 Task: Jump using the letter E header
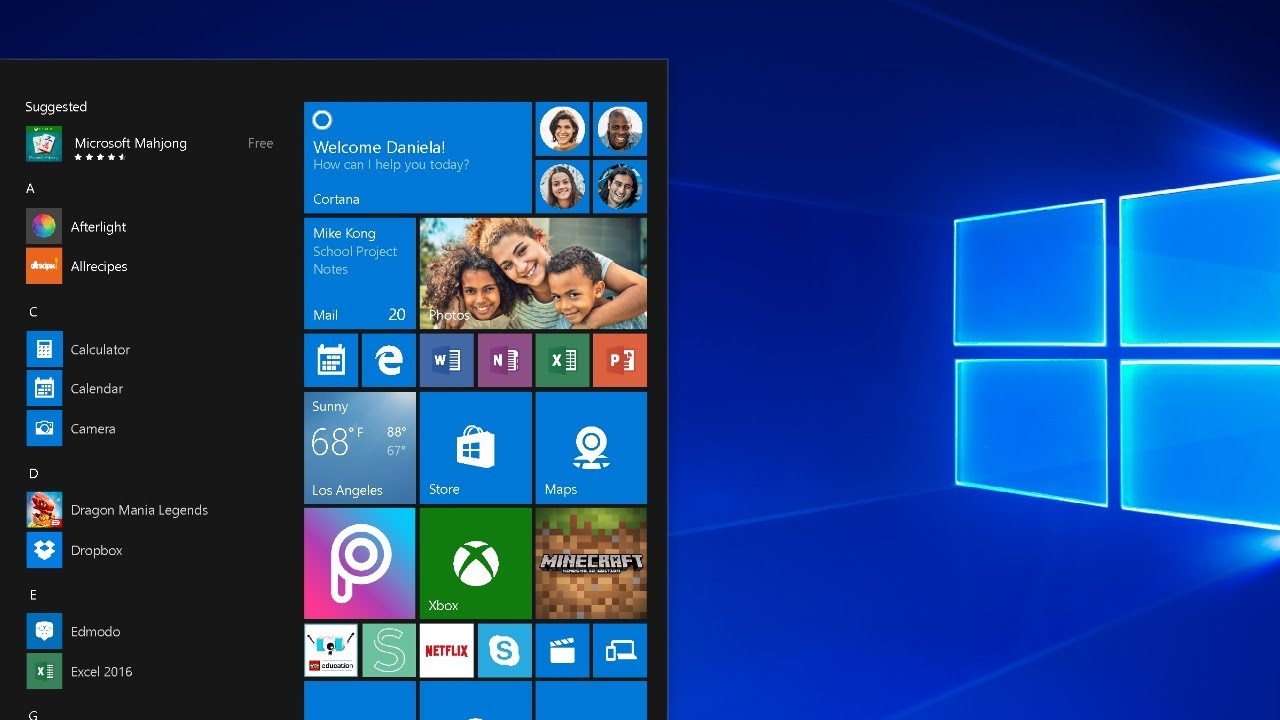(x=33, y=595)
